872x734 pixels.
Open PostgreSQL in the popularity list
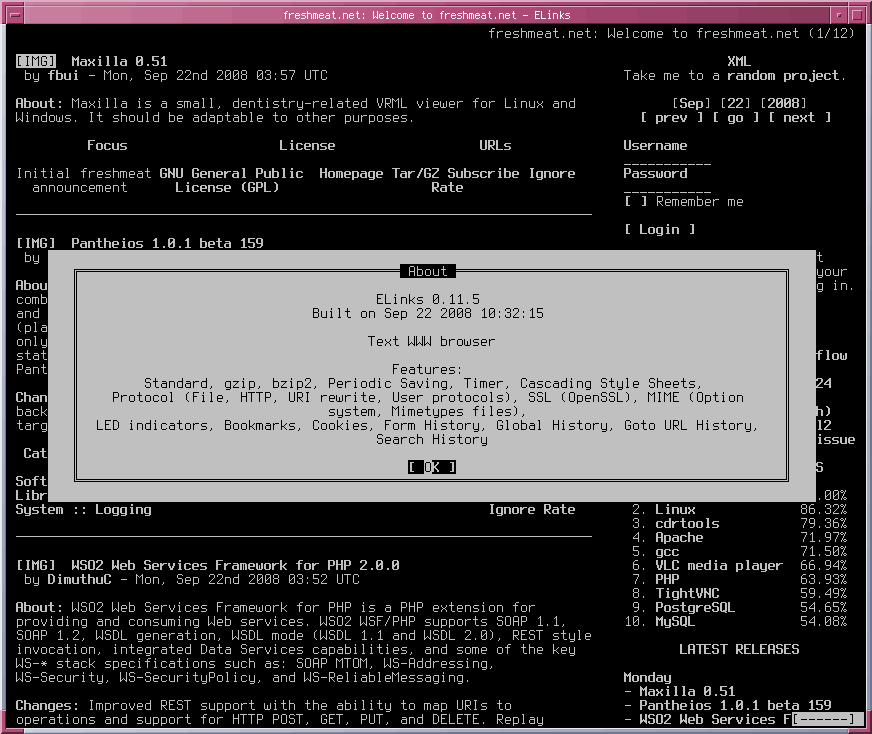[695, 607]
